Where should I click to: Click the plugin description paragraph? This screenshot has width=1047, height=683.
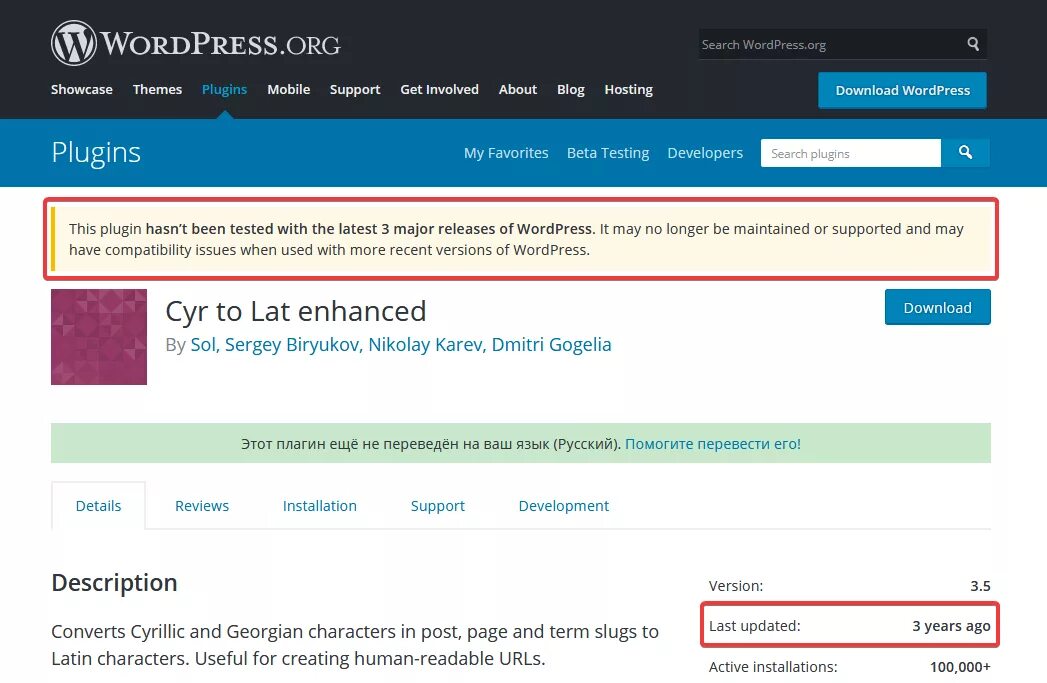coord(355,644)
